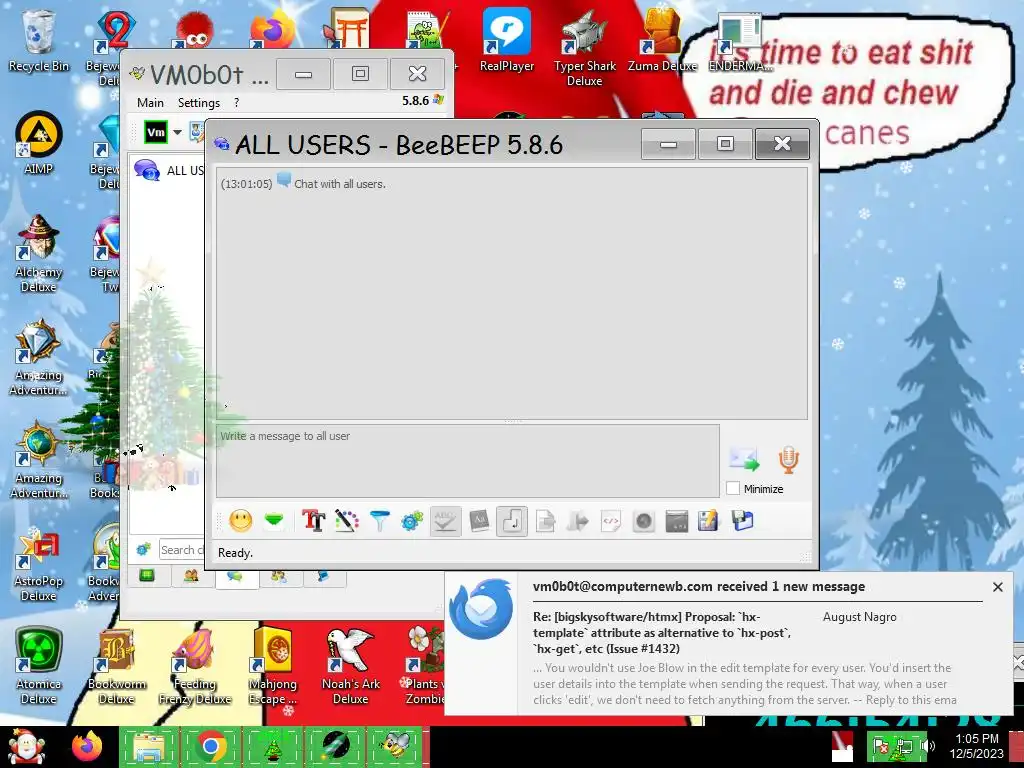Open Zuma Deluxe desktop shortcut

(x=663, y=40)
